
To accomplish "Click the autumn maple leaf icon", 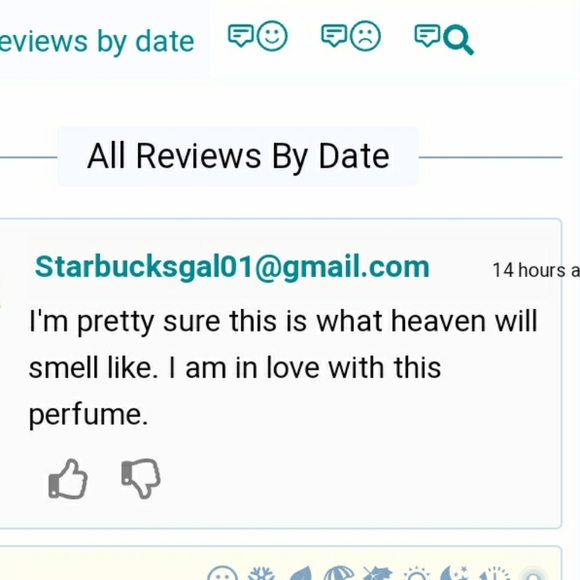I will click(x=378, y=574).
